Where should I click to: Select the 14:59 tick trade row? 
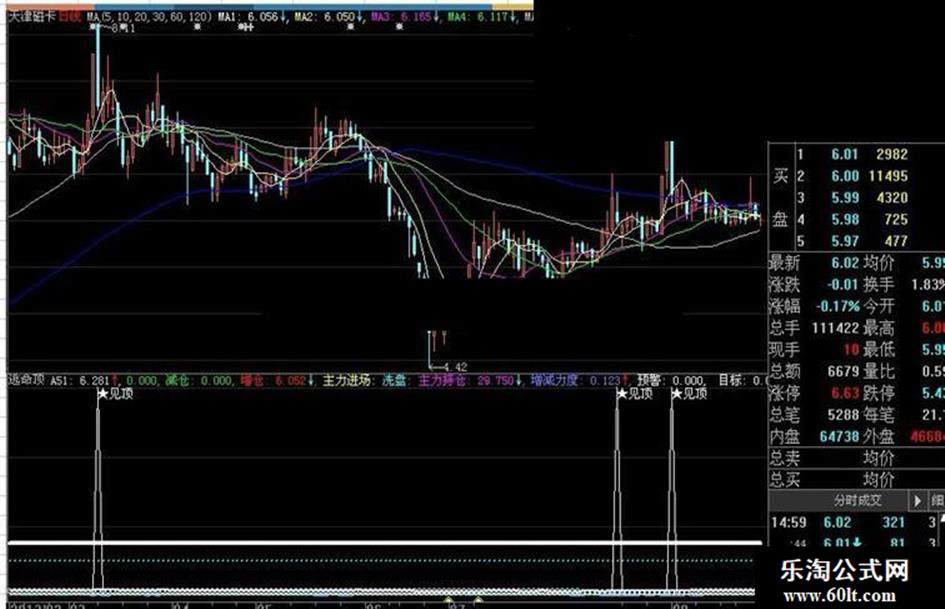tap(853, 522)
